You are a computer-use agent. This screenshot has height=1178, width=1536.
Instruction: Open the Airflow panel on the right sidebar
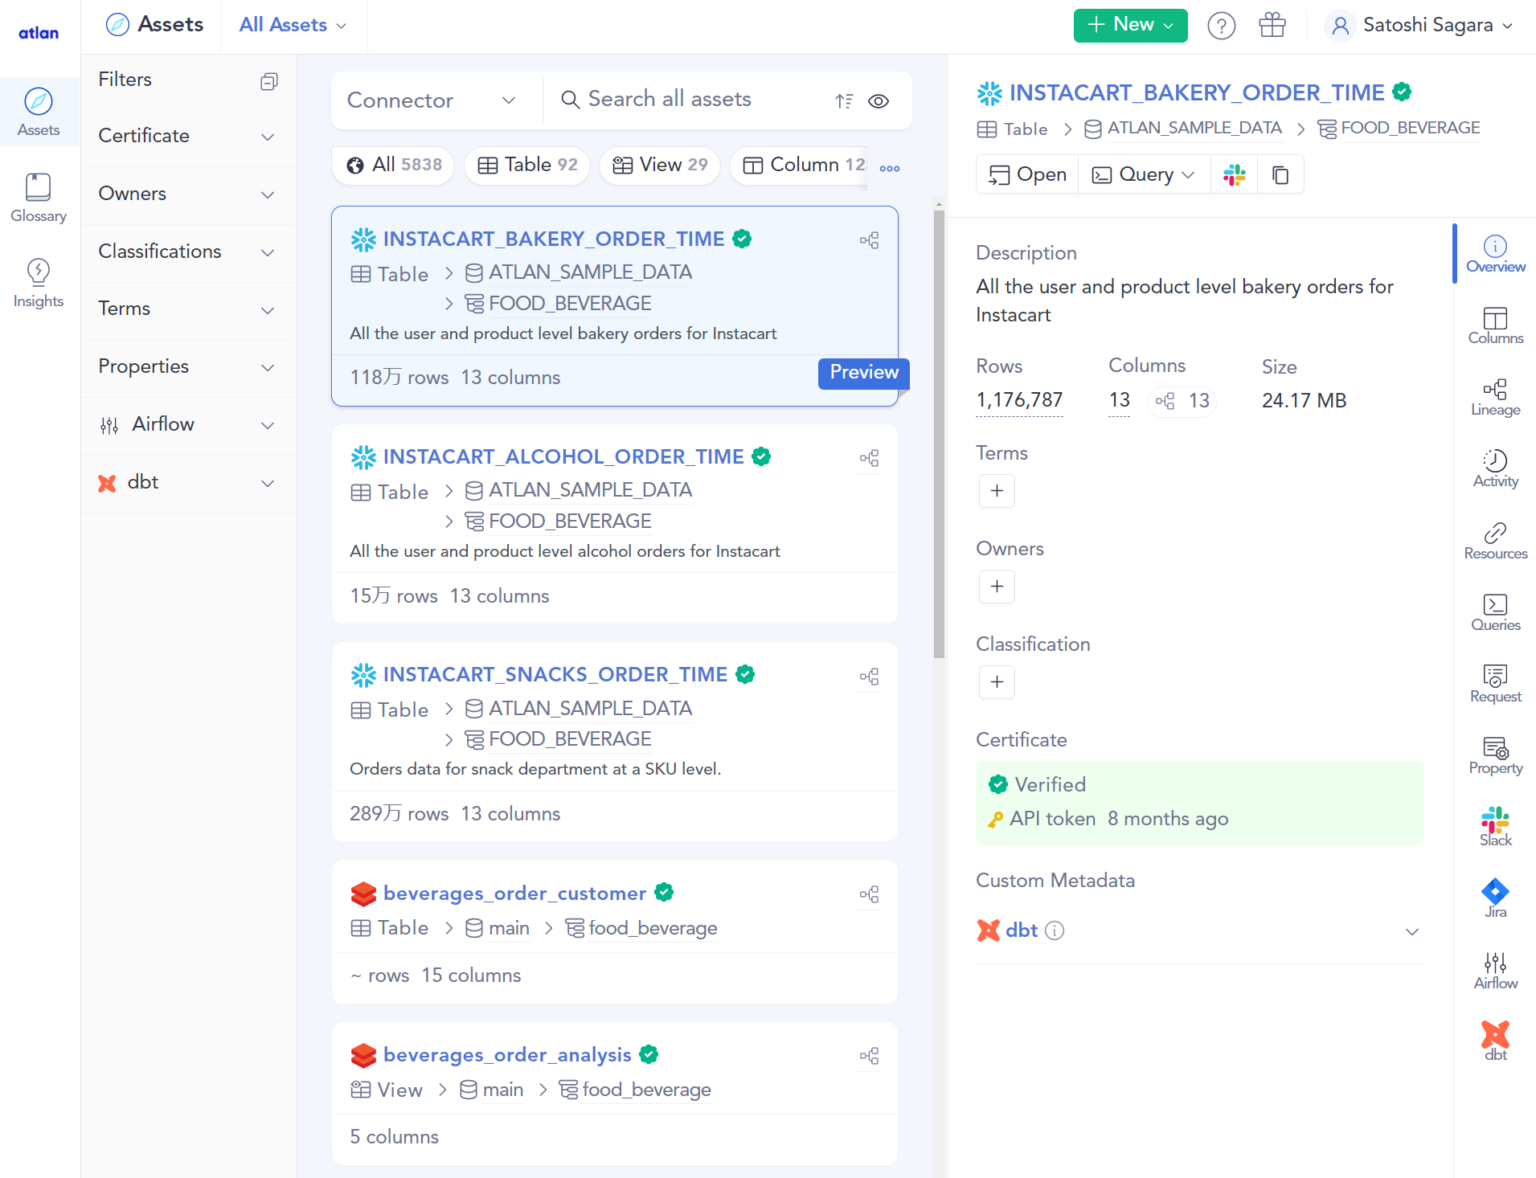pyautogui.click(x=1495, y=968)
